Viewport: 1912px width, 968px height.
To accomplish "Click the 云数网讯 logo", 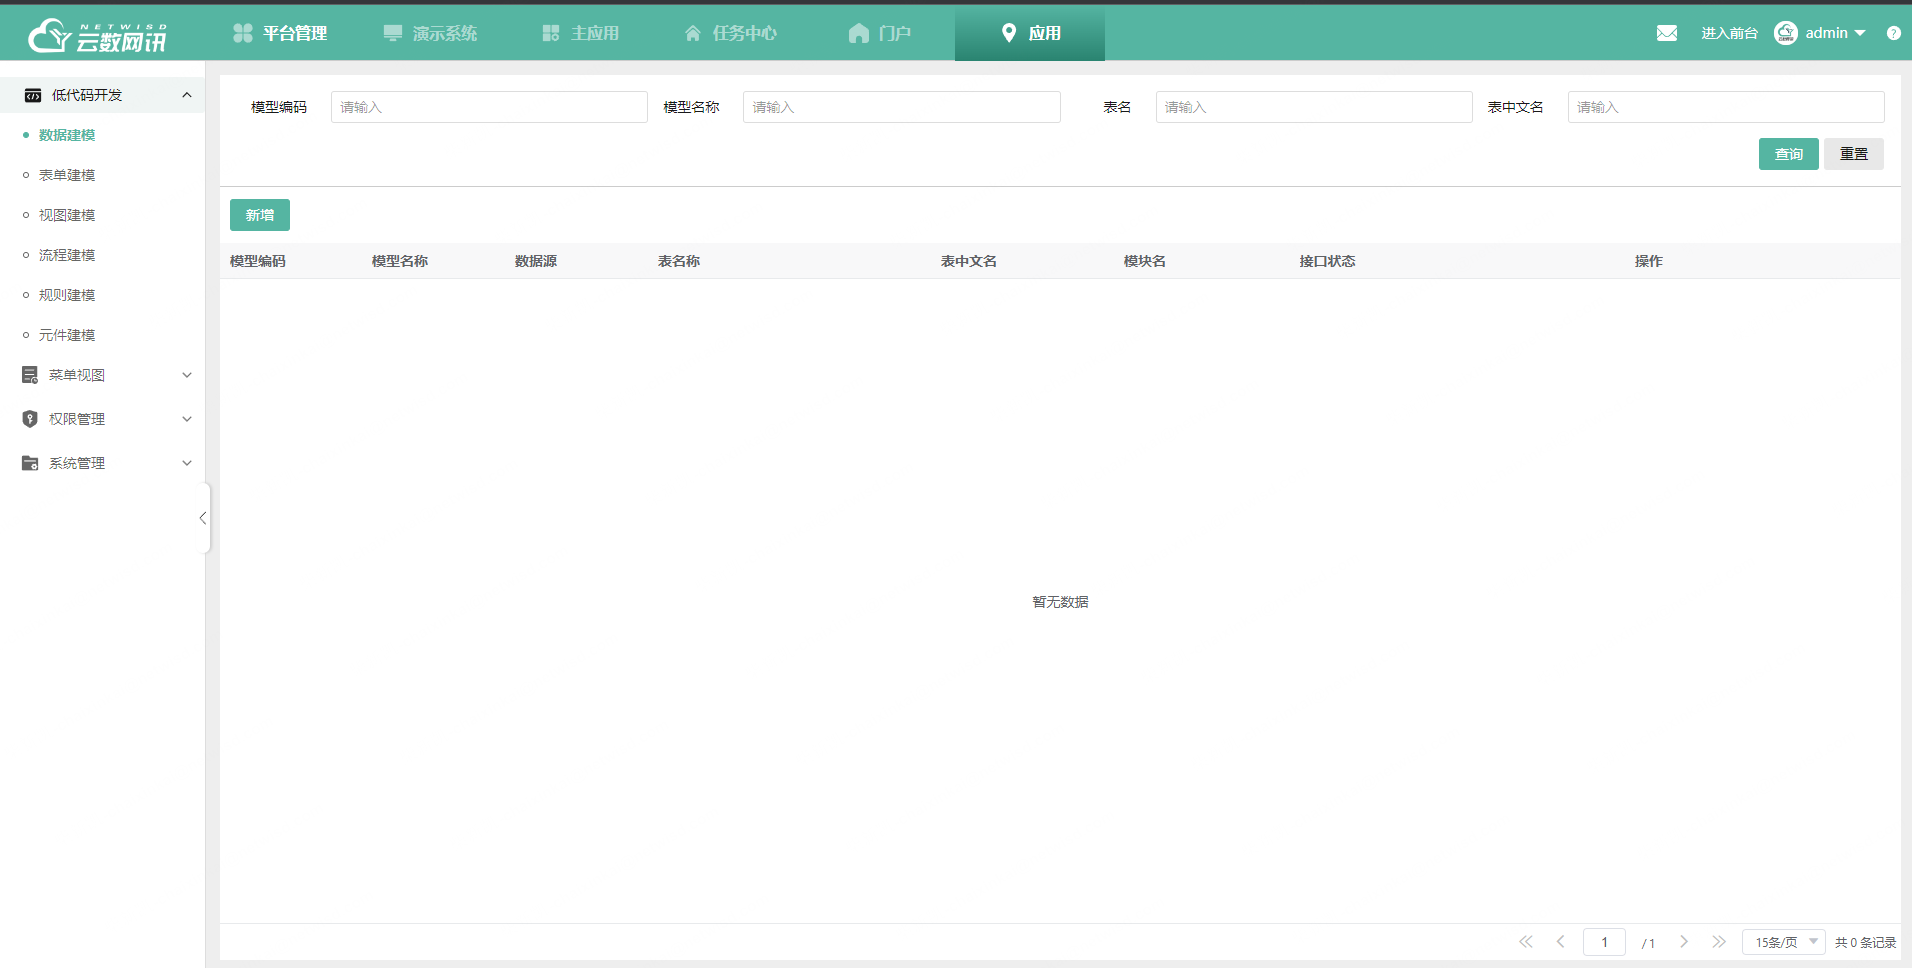I will tap(97, 36).
